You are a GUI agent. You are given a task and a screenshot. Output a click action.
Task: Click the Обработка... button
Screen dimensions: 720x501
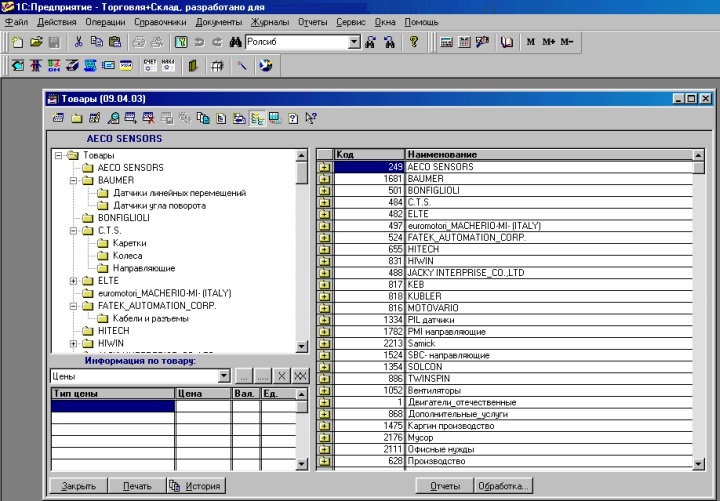(x=503, y=486)
